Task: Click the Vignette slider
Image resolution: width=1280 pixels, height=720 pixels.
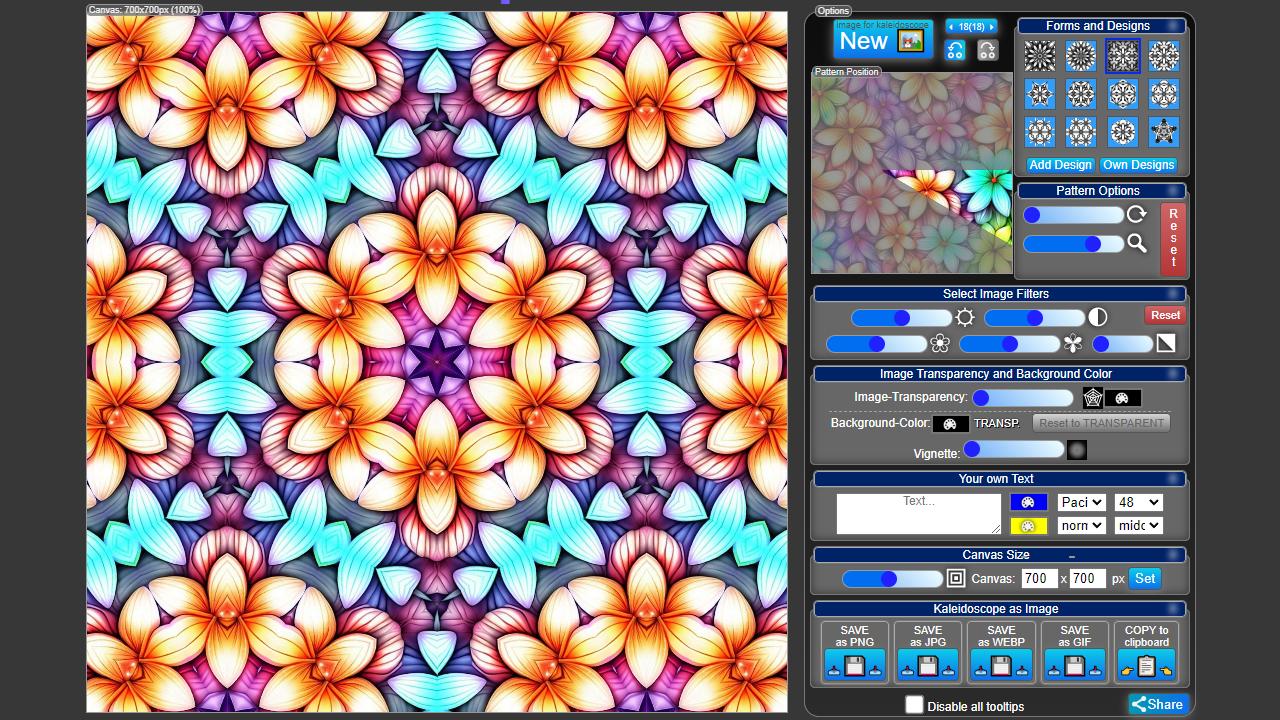Action: tap(1013, 451)
